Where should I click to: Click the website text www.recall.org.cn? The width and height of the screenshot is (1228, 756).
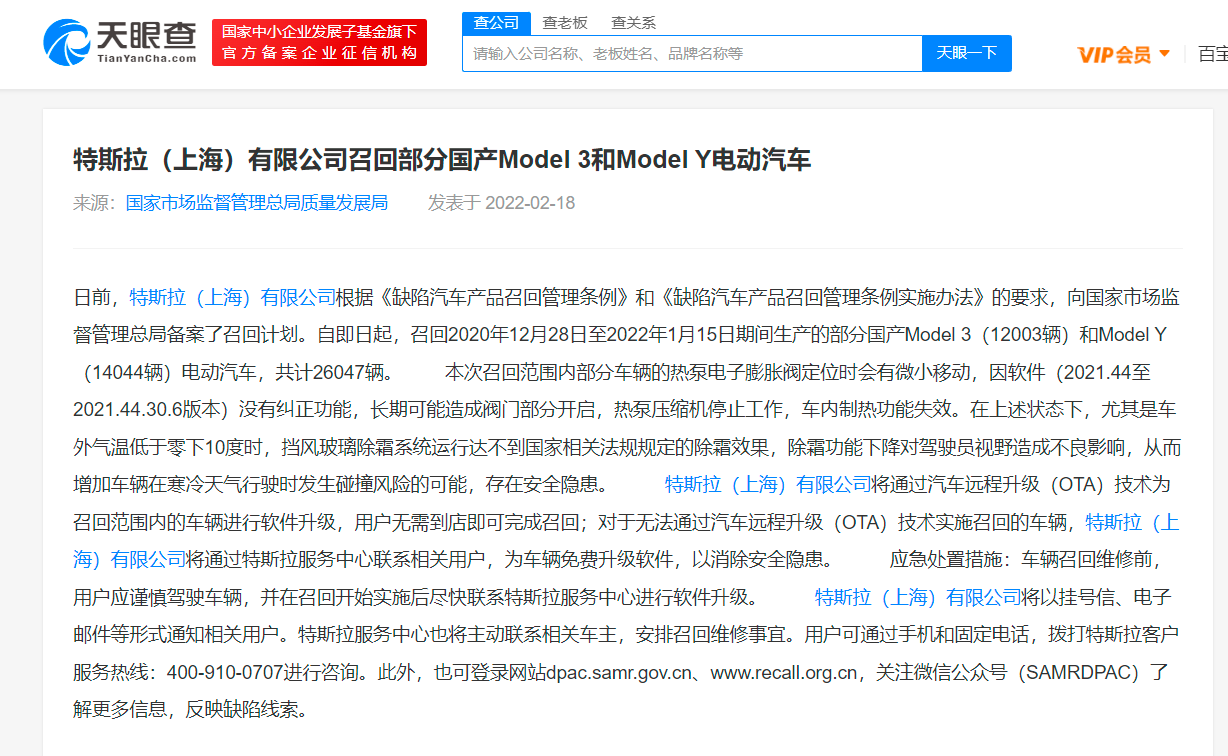click(784, 673)
